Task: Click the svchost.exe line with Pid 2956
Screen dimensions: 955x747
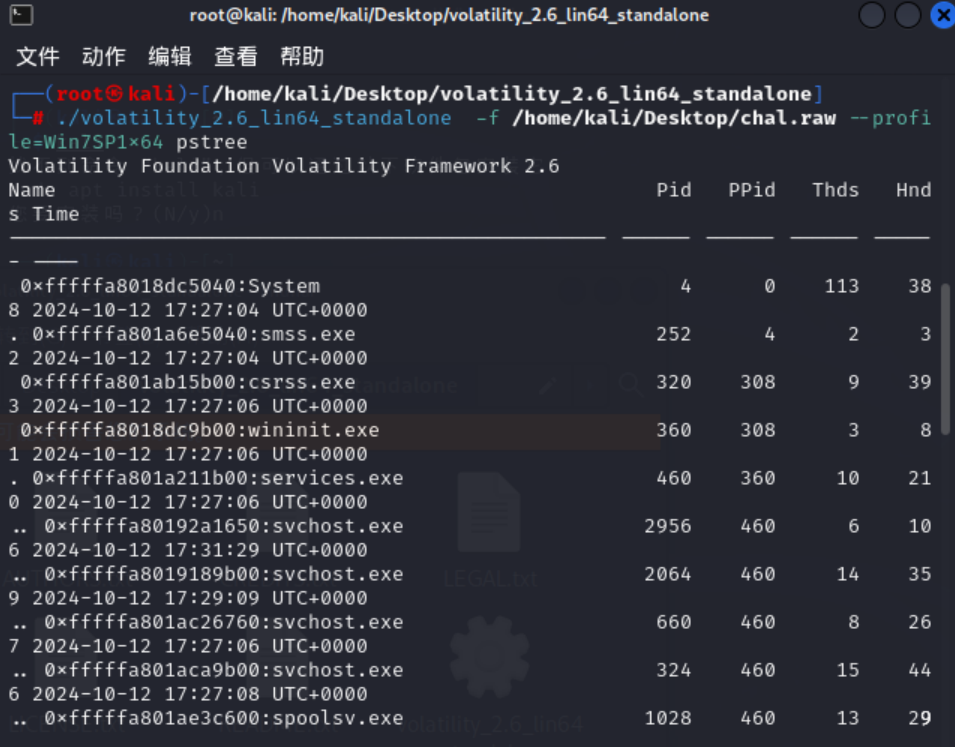Action: pyautogui.click(x=223, y=526)
